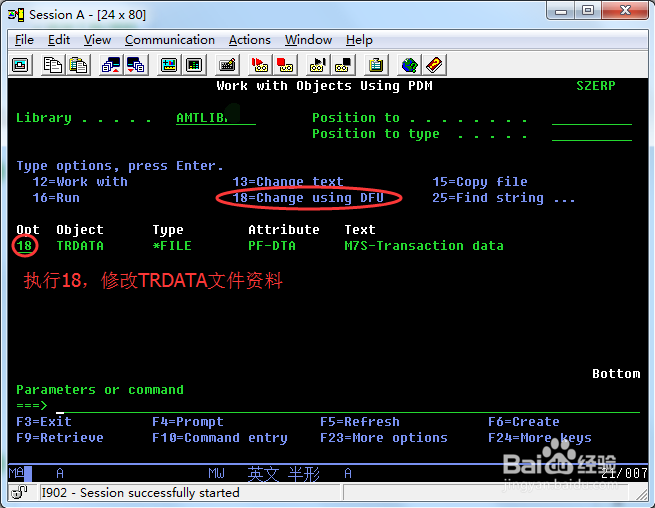Open the Color mapping icon
The width and height of the screenshot is (655, 508).
[x=194, y=65]
